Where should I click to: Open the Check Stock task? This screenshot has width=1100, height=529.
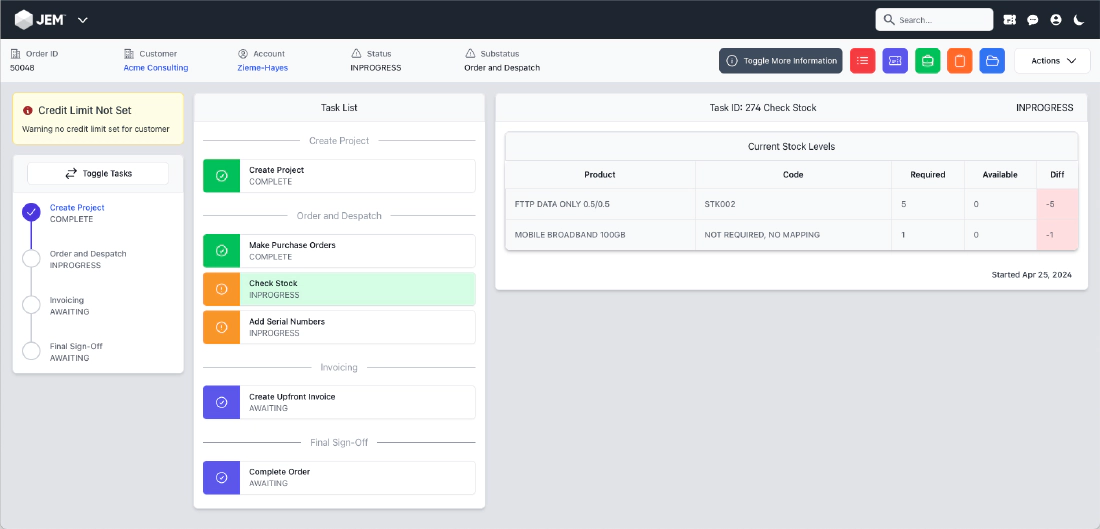point(339,289)
